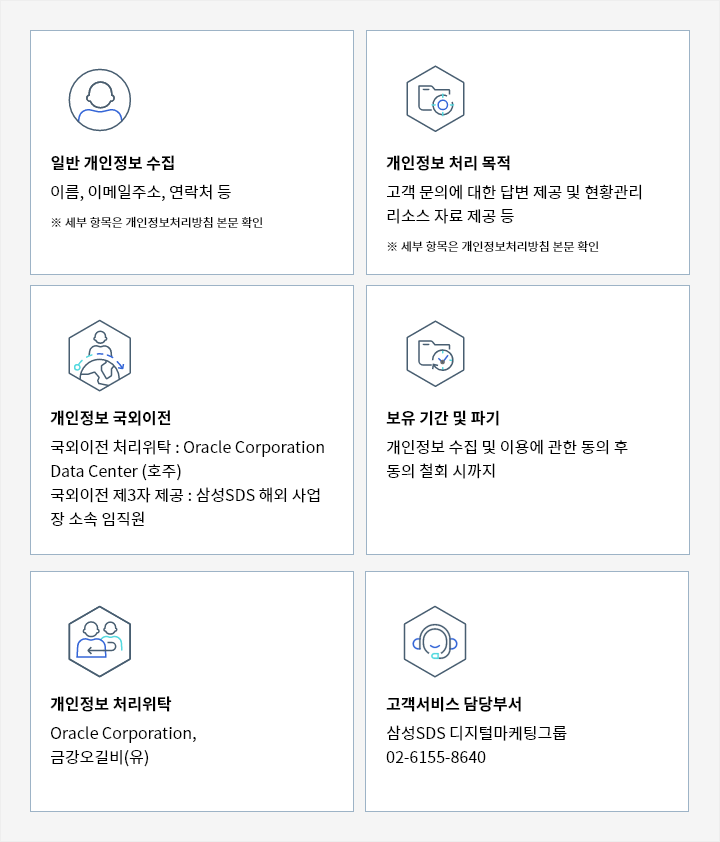Click the 금강오길비(유) text

99,757
